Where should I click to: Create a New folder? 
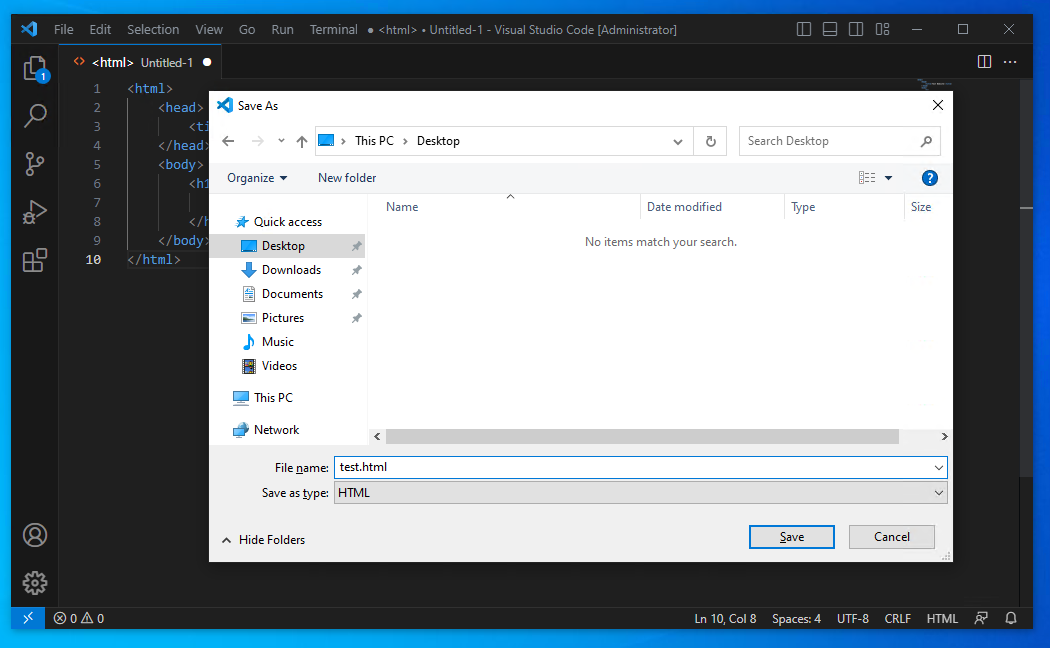[347, 178]
